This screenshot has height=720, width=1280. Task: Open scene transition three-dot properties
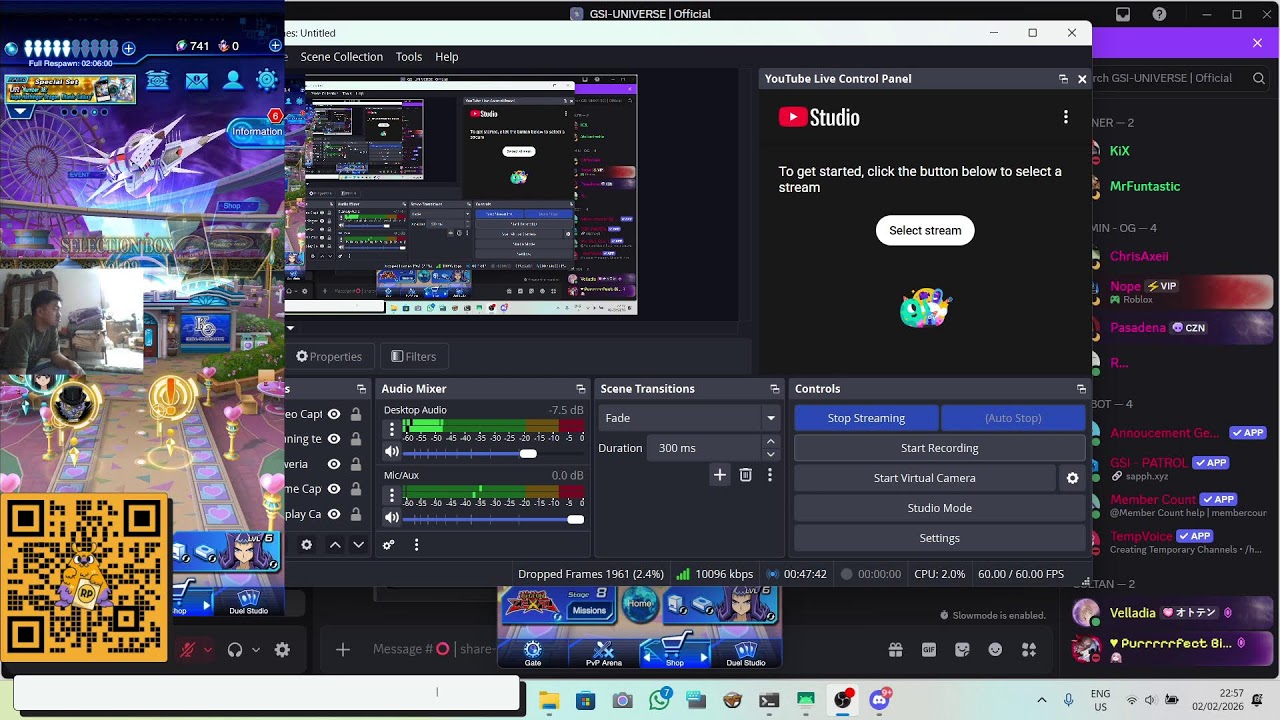click(x=769, y=475)
